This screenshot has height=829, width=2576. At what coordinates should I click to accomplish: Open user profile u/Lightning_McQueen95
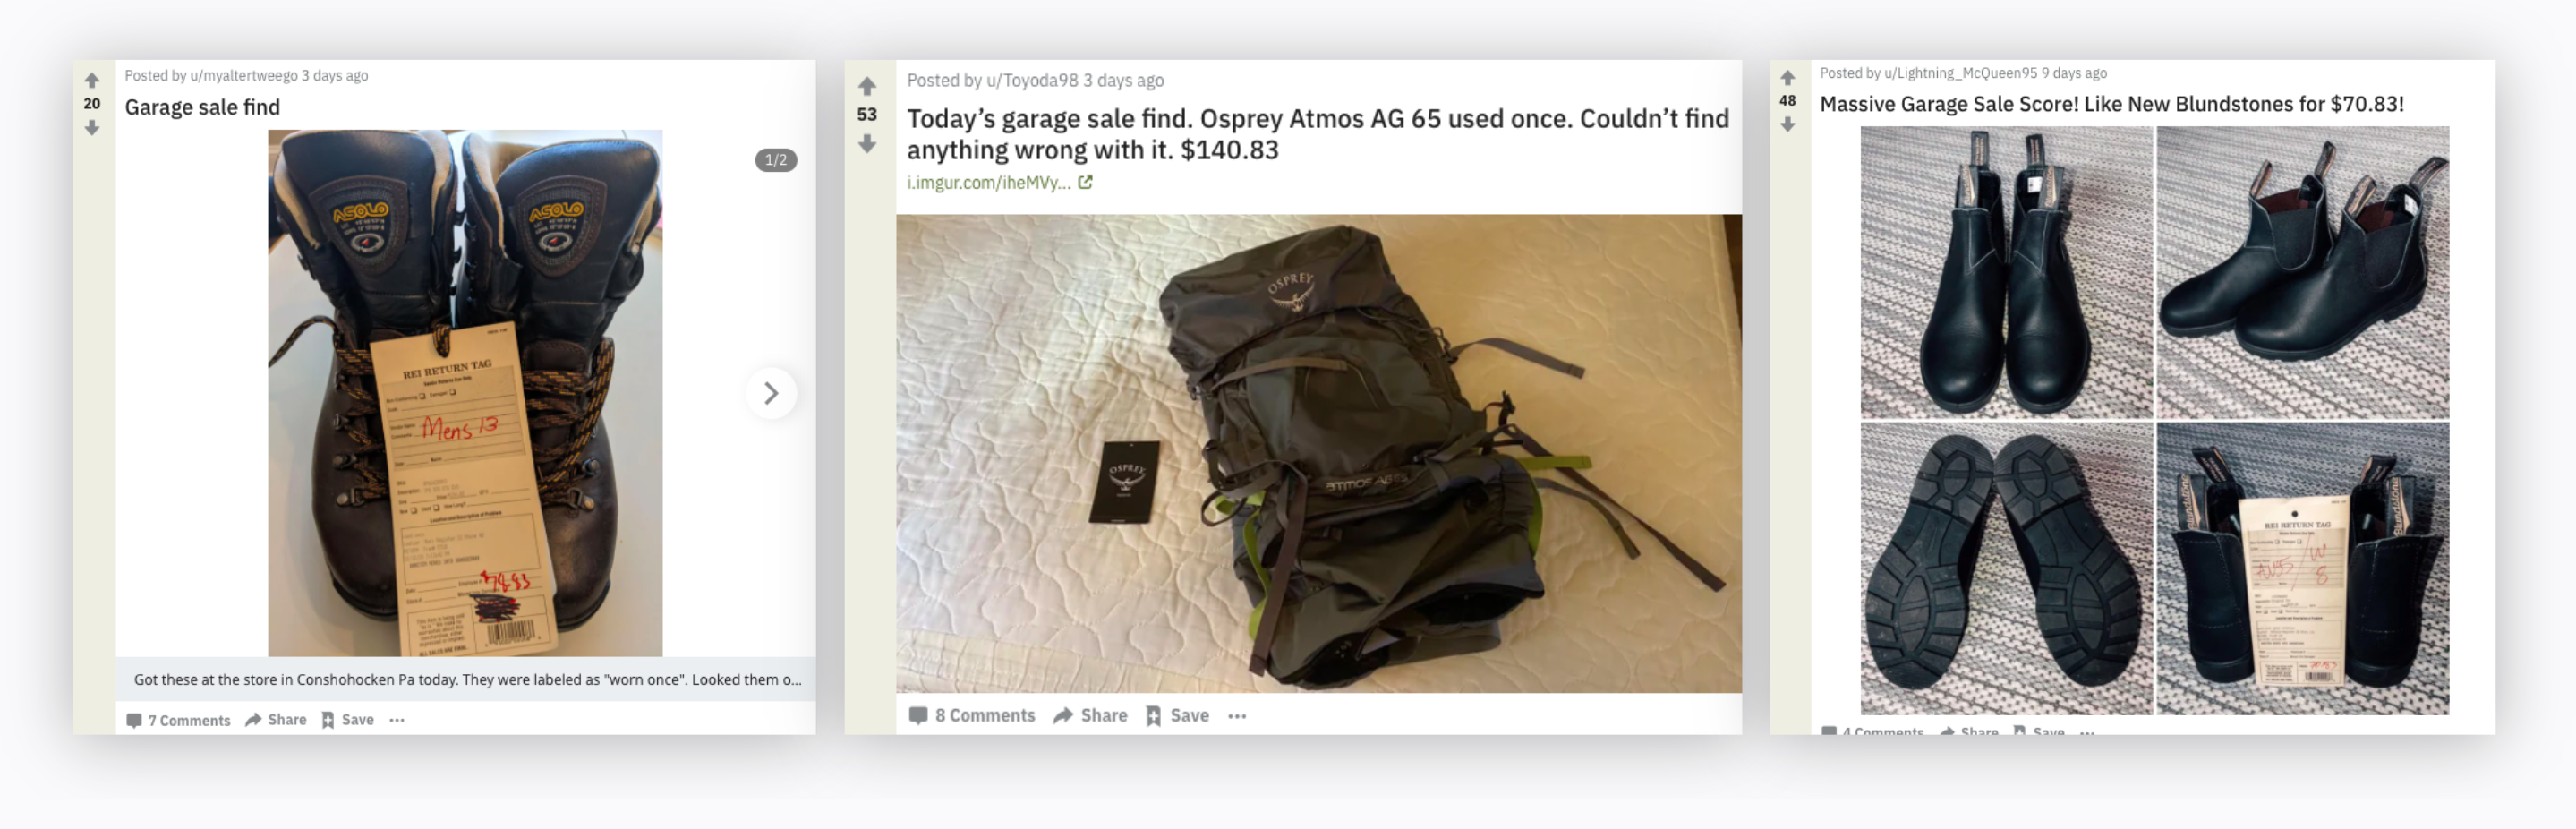[x=1960, y=73]
